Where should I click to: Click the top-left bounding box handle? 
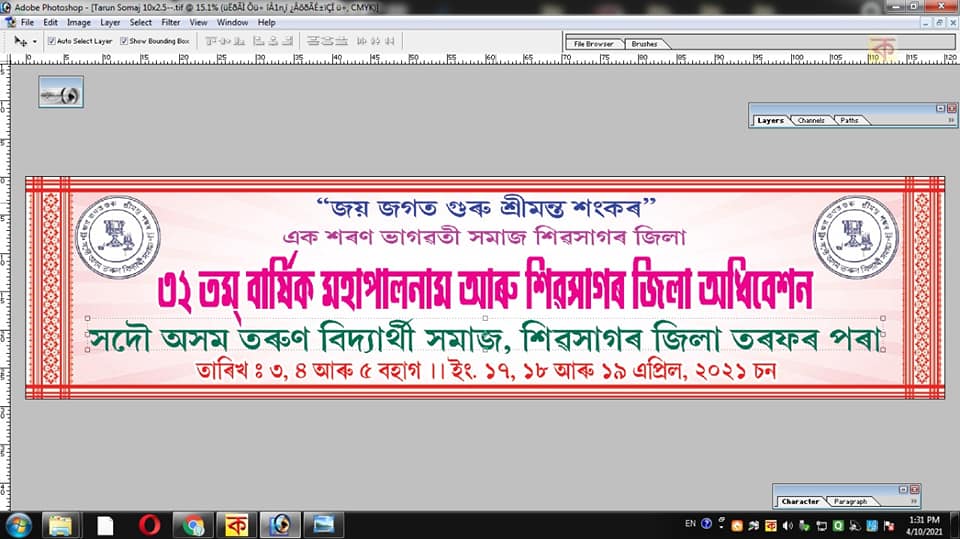click(88, 318)
